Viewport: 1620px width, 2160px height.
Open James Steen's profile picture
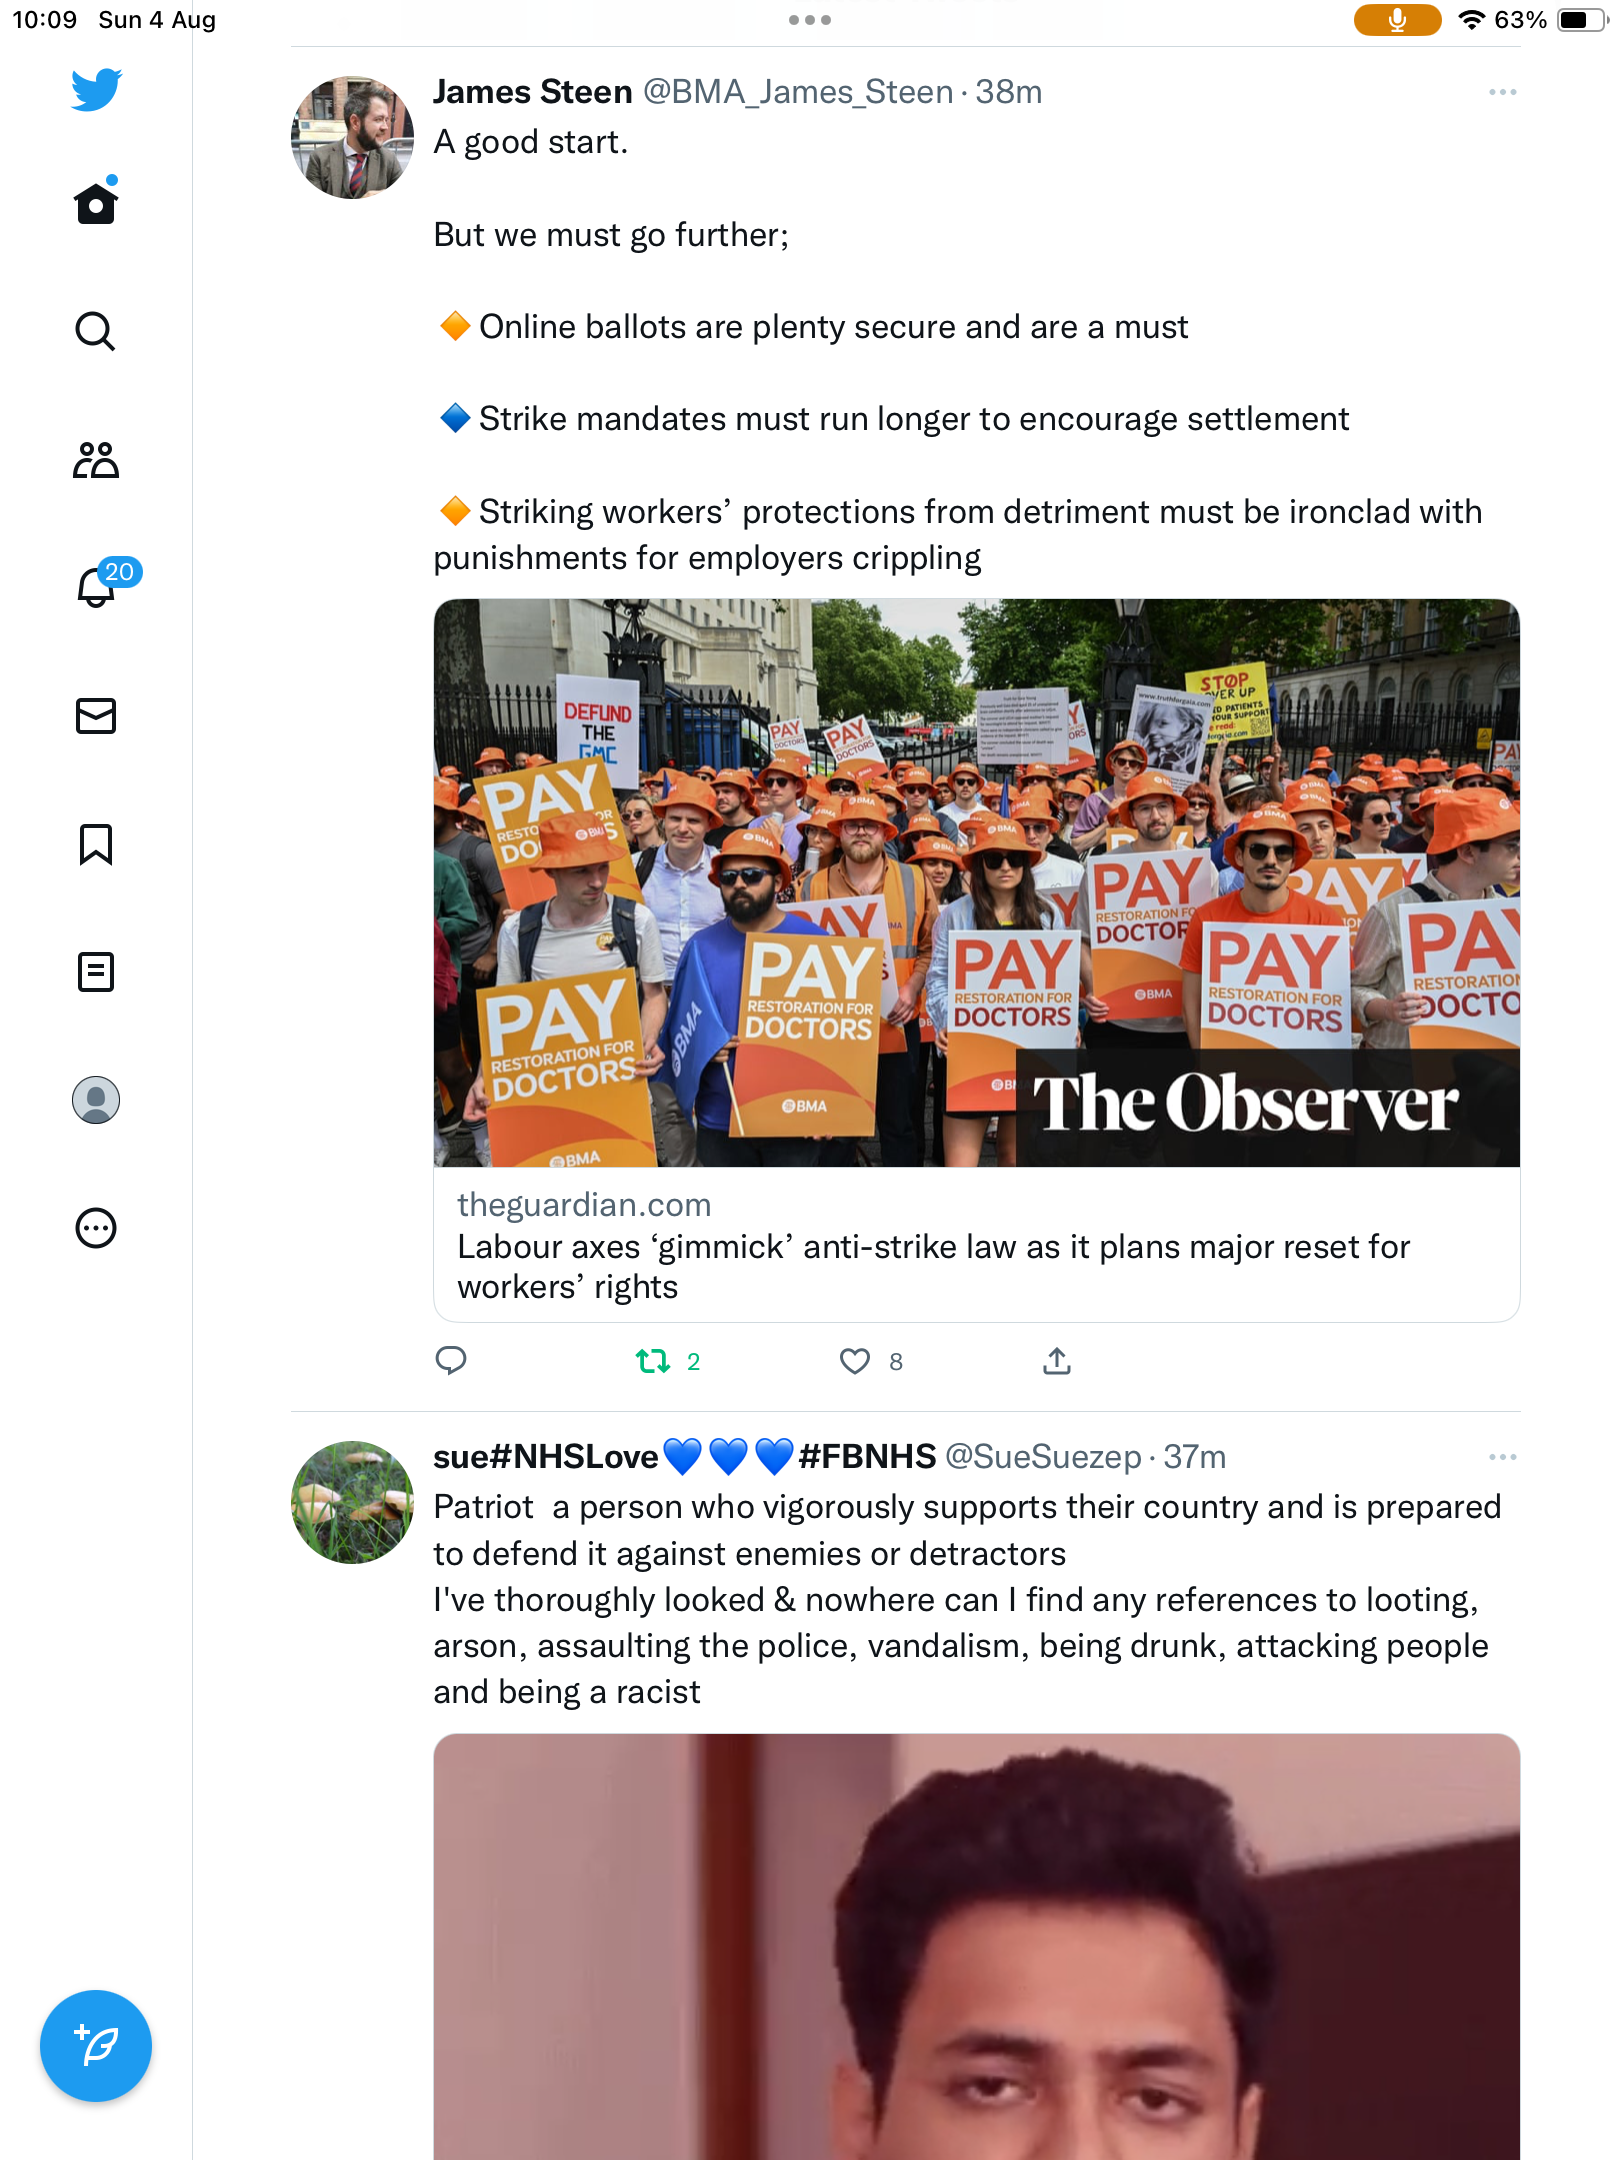pos(352,138)
